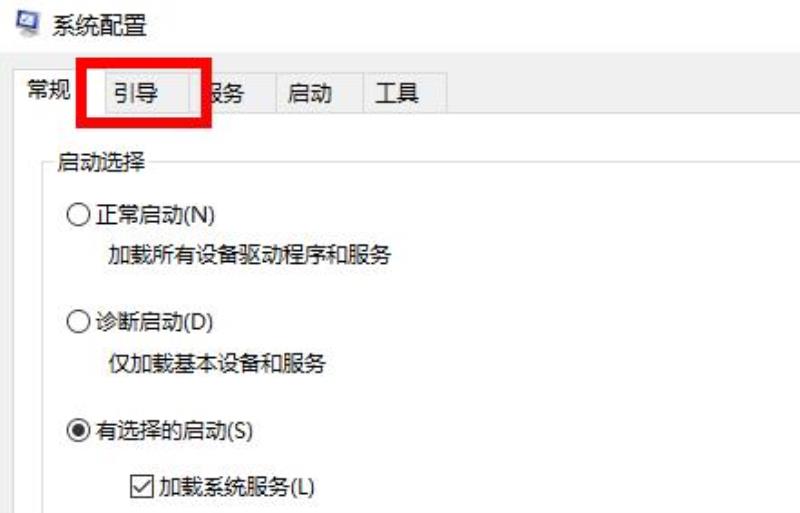
Task: Click the 仅加载基本设备和服务 description
Action: (217, 363)
